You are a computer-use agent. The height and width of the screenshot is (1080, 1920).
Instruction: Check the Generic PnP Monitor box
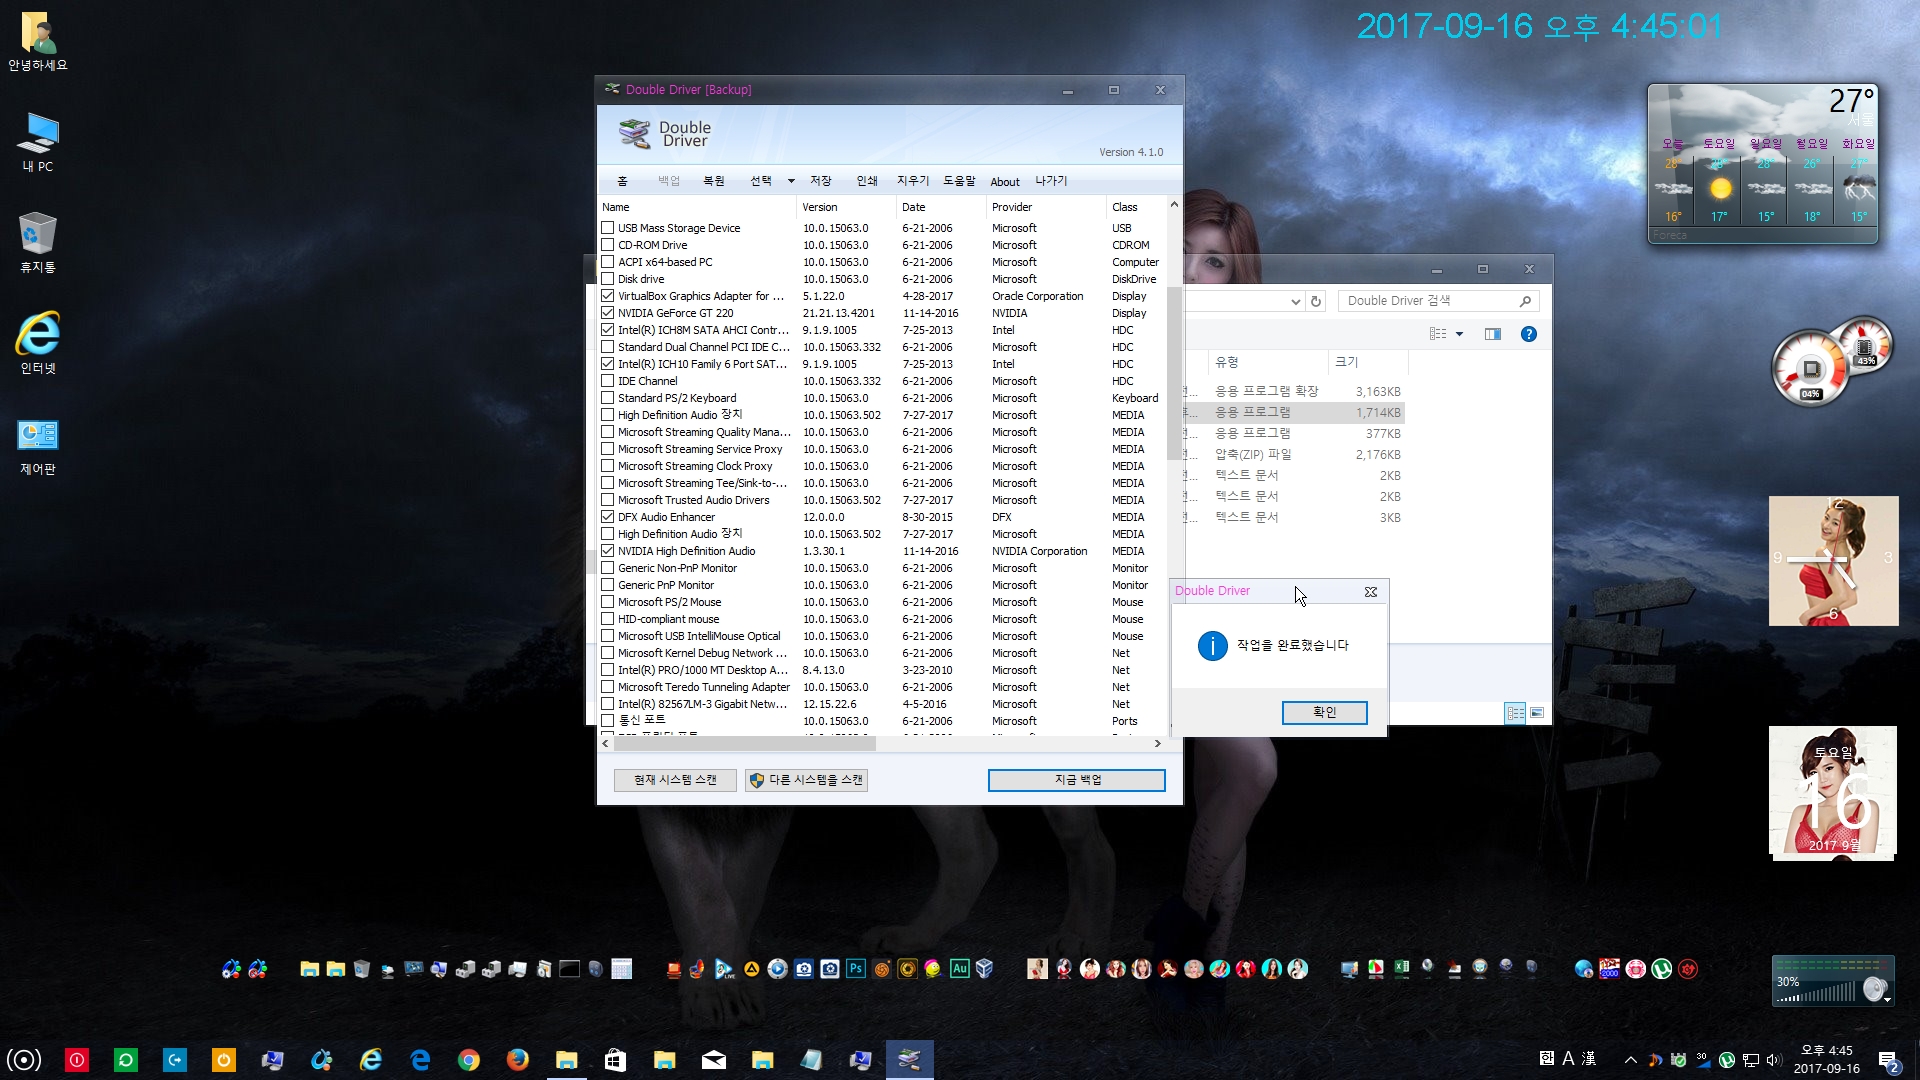click(607, 585)
